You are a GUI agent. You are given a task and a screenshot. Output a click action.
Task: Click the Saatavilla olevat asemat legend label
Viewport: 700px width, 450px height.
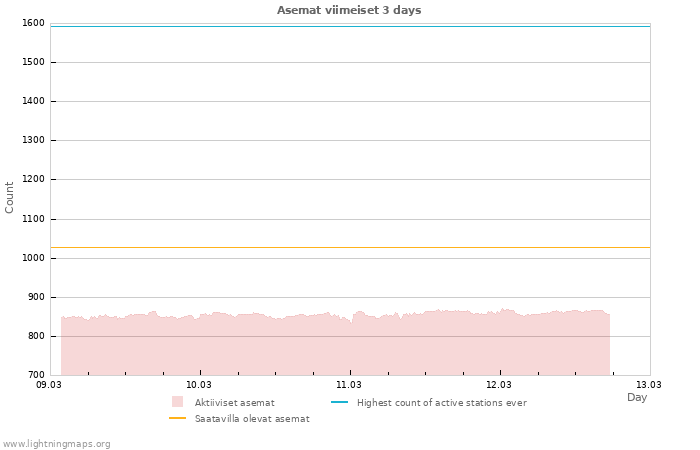click(x=252, y=419)
